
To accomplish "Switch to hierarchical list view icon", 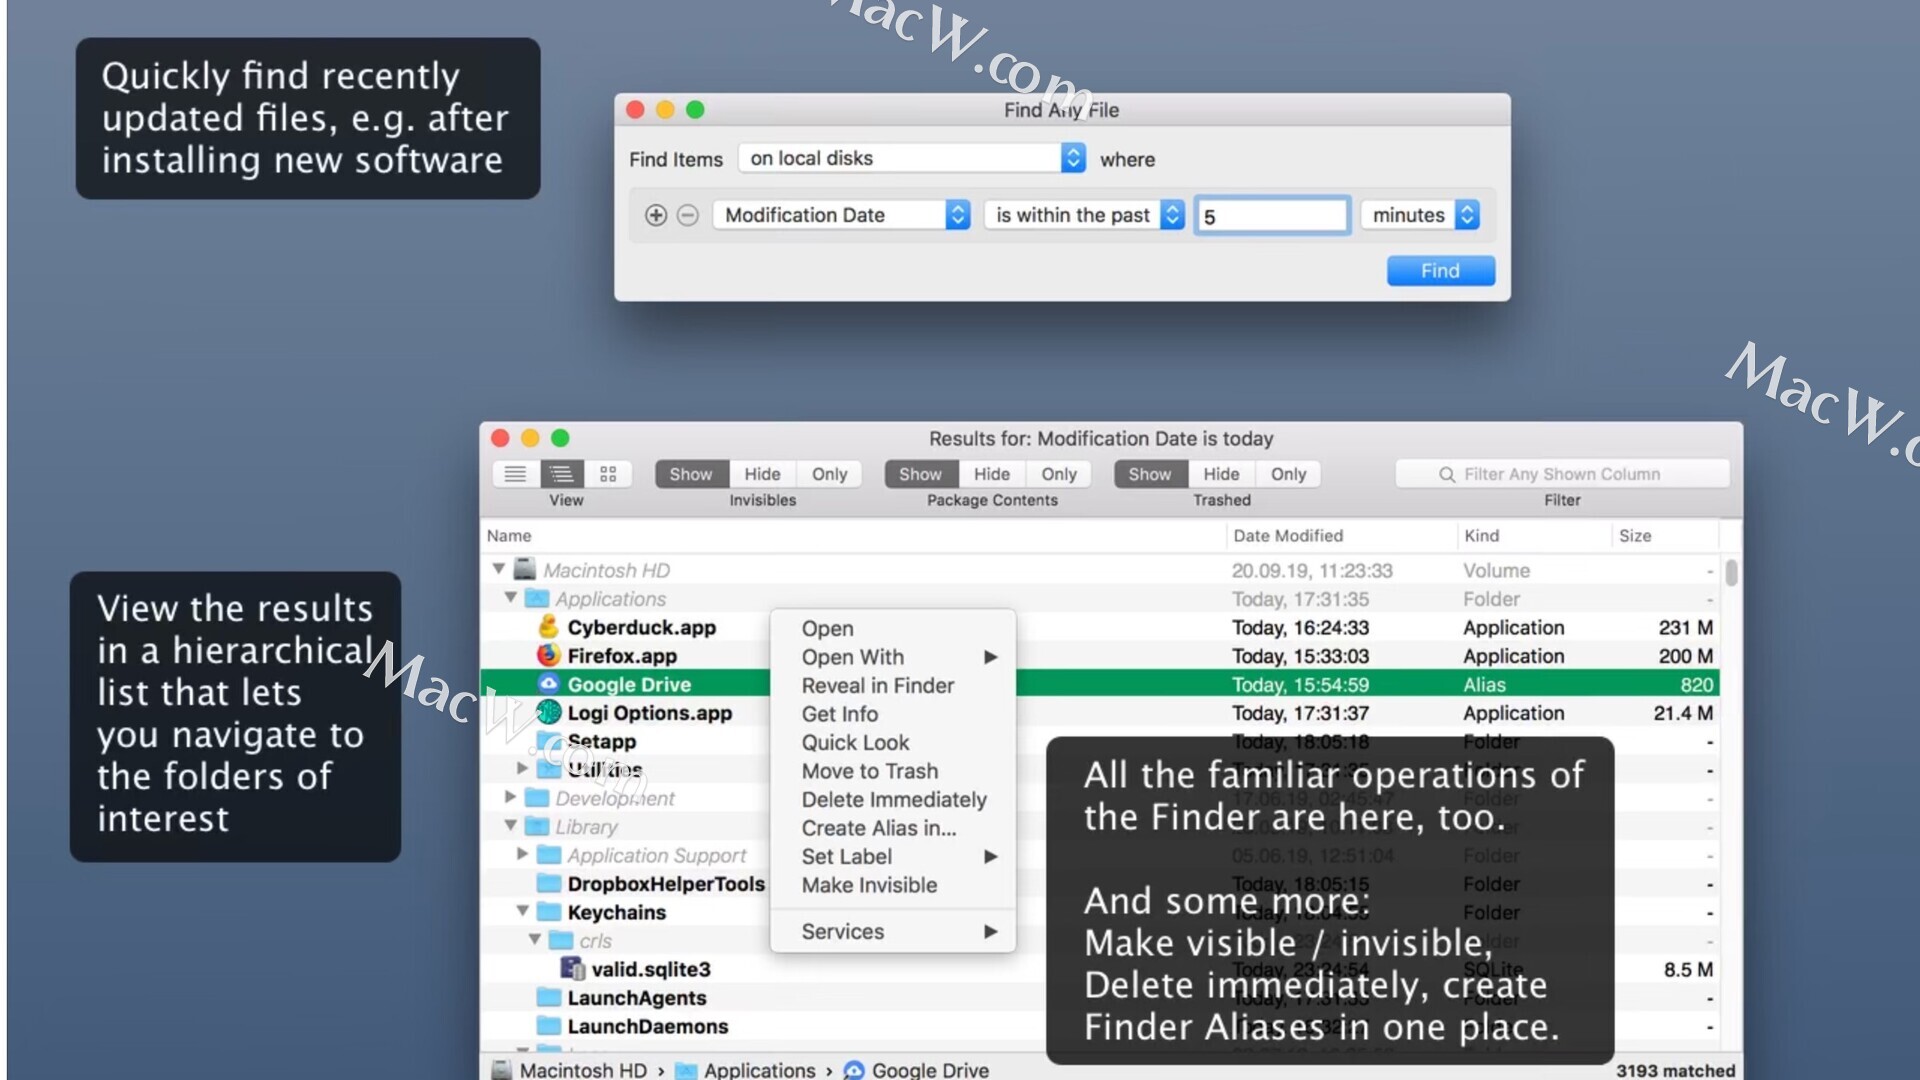I will point(561,474).
